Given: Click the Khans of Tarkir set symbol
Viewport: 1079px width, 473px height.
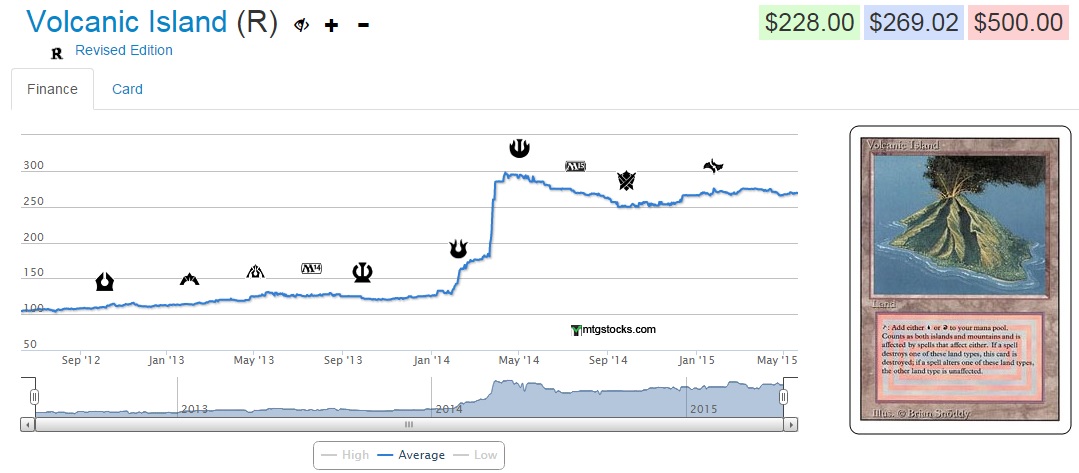Looking at the screenshot, I should pyautogui.click(x=626, y=181).
